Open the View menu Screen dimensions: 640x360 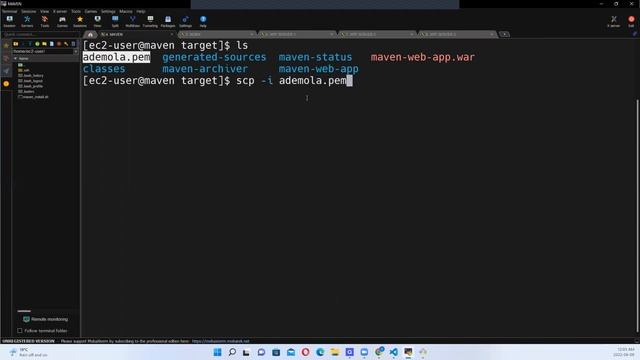pyautogui.click(x=44, y=11)
